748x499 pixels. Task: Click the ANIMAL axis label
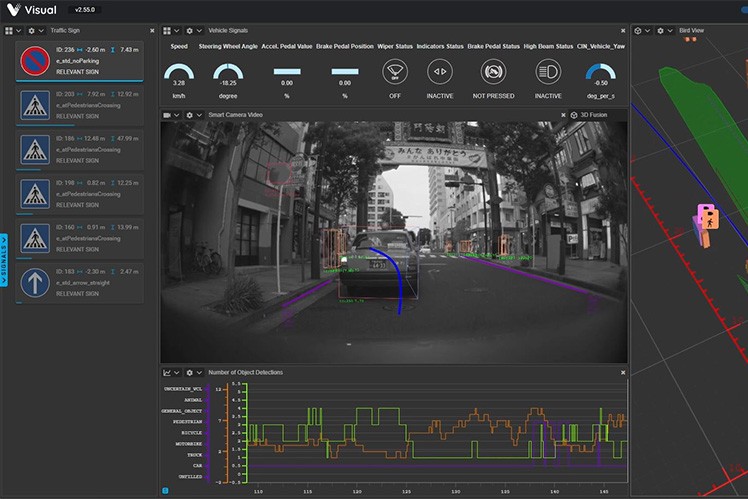[x=193, y=400]
